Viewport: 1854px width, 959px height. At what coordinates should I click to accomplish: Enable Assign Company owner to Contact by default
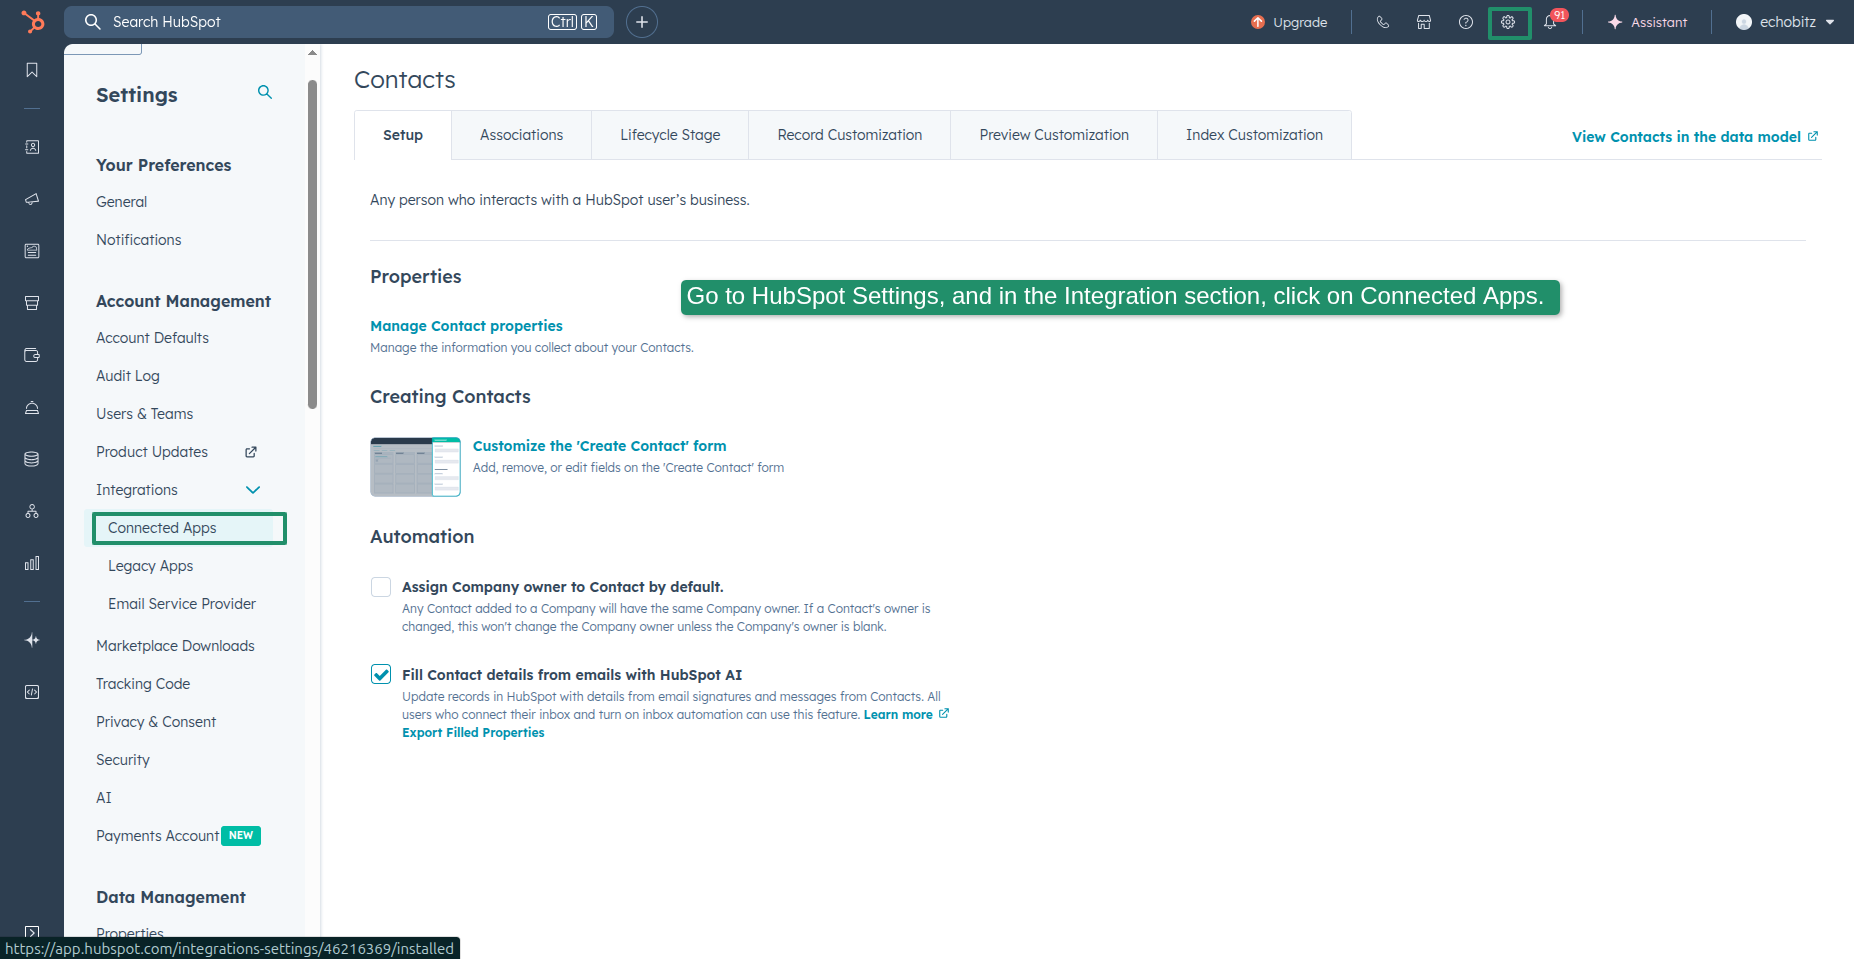pyautogui.click(x=381, y=587)
